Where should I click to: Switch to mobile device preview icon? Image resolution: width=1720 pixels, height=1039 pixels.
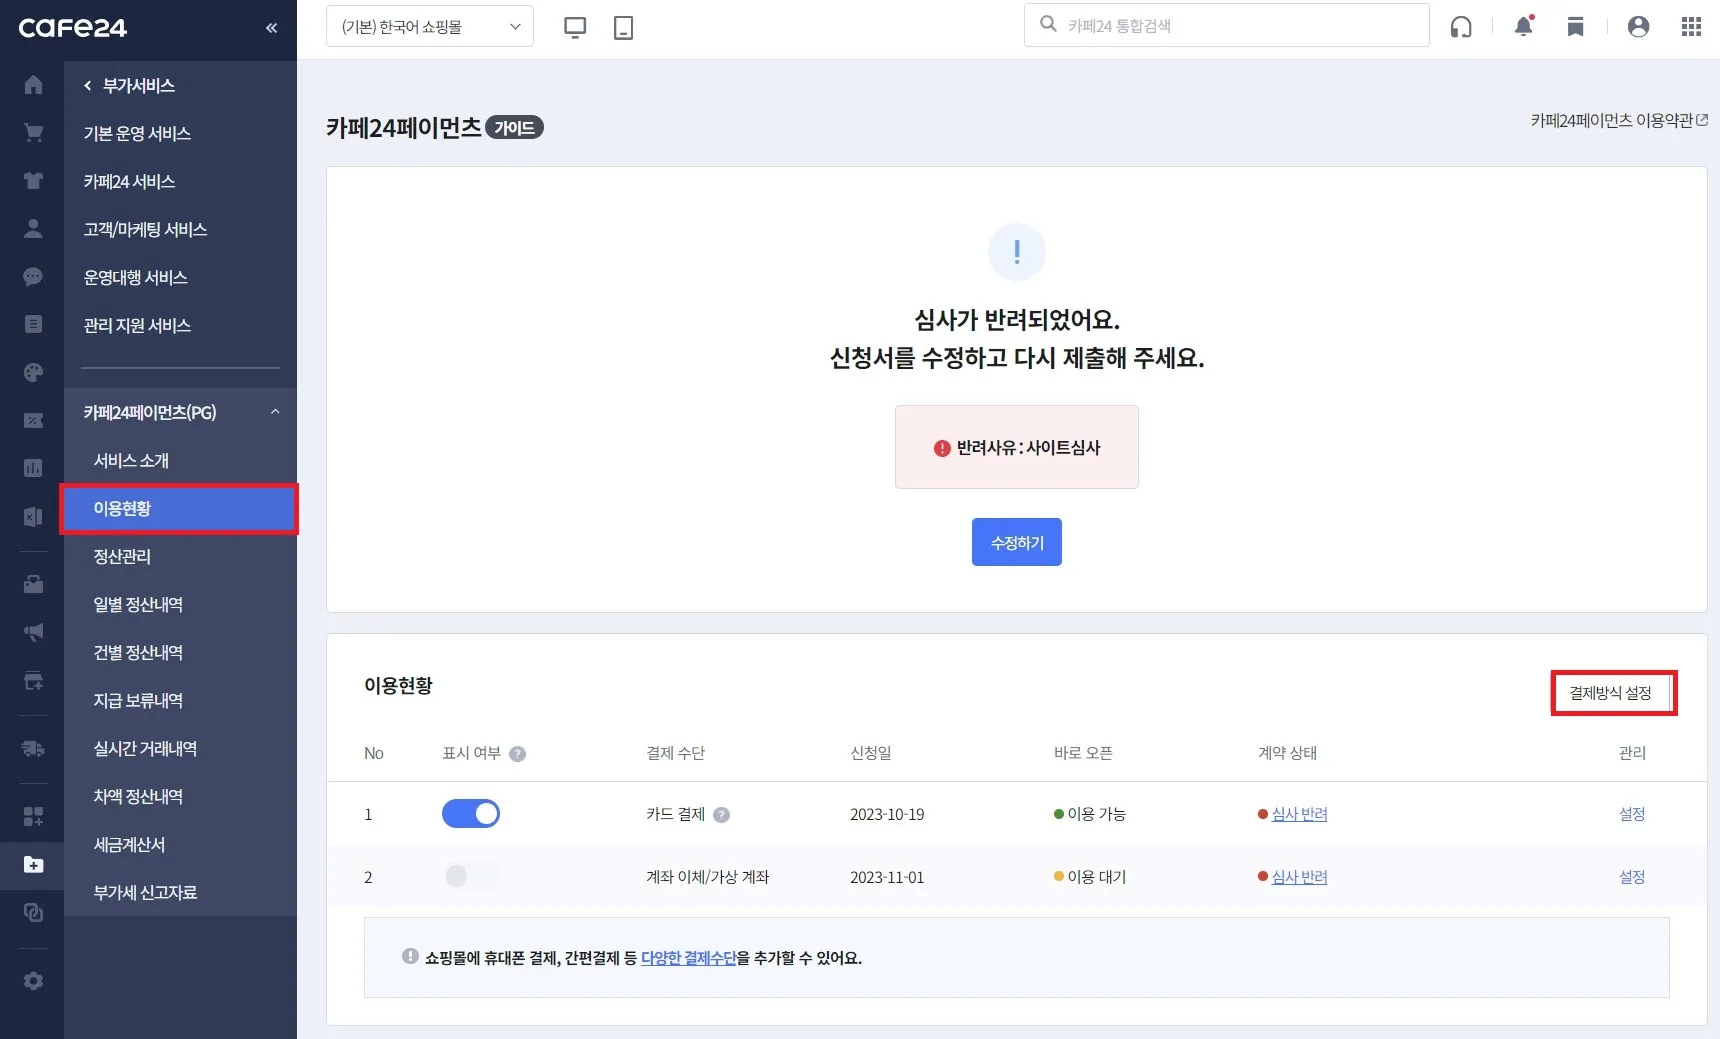[x=623, y=28]
